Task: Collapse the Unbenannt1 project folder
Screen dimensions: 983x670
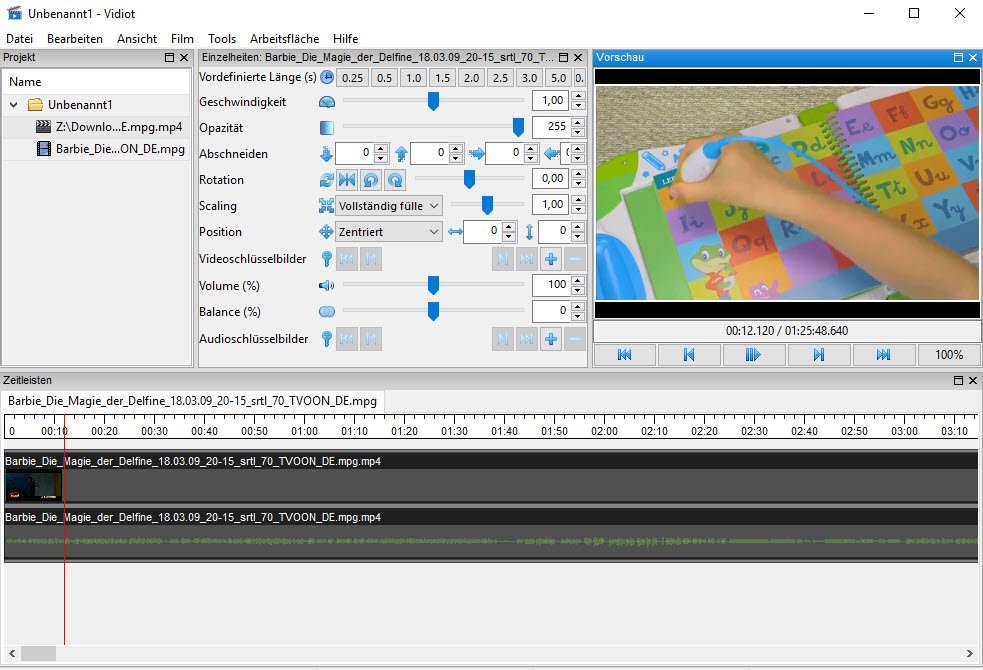Action: click(14, 105)
